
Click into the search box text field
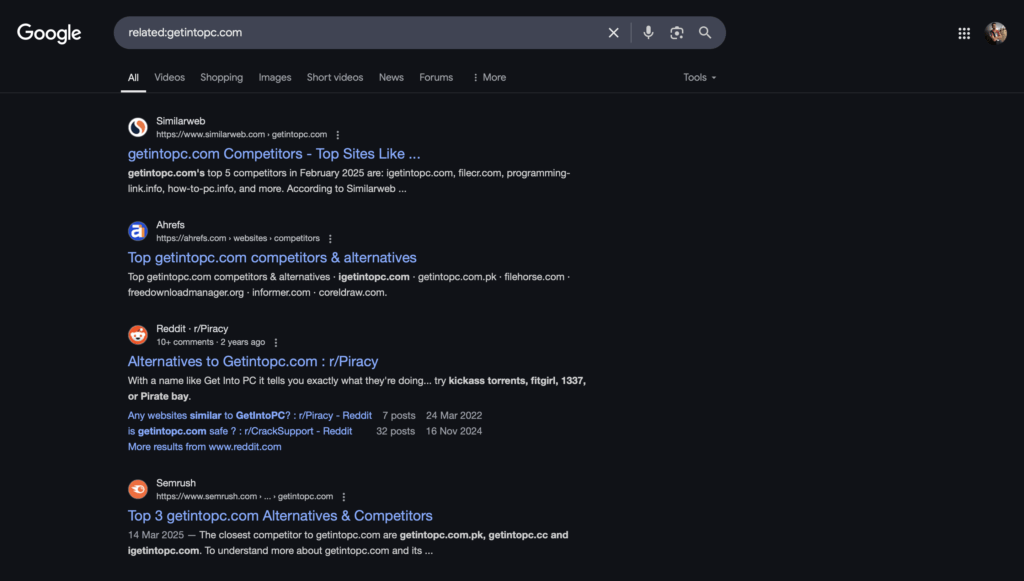(359, 33)
